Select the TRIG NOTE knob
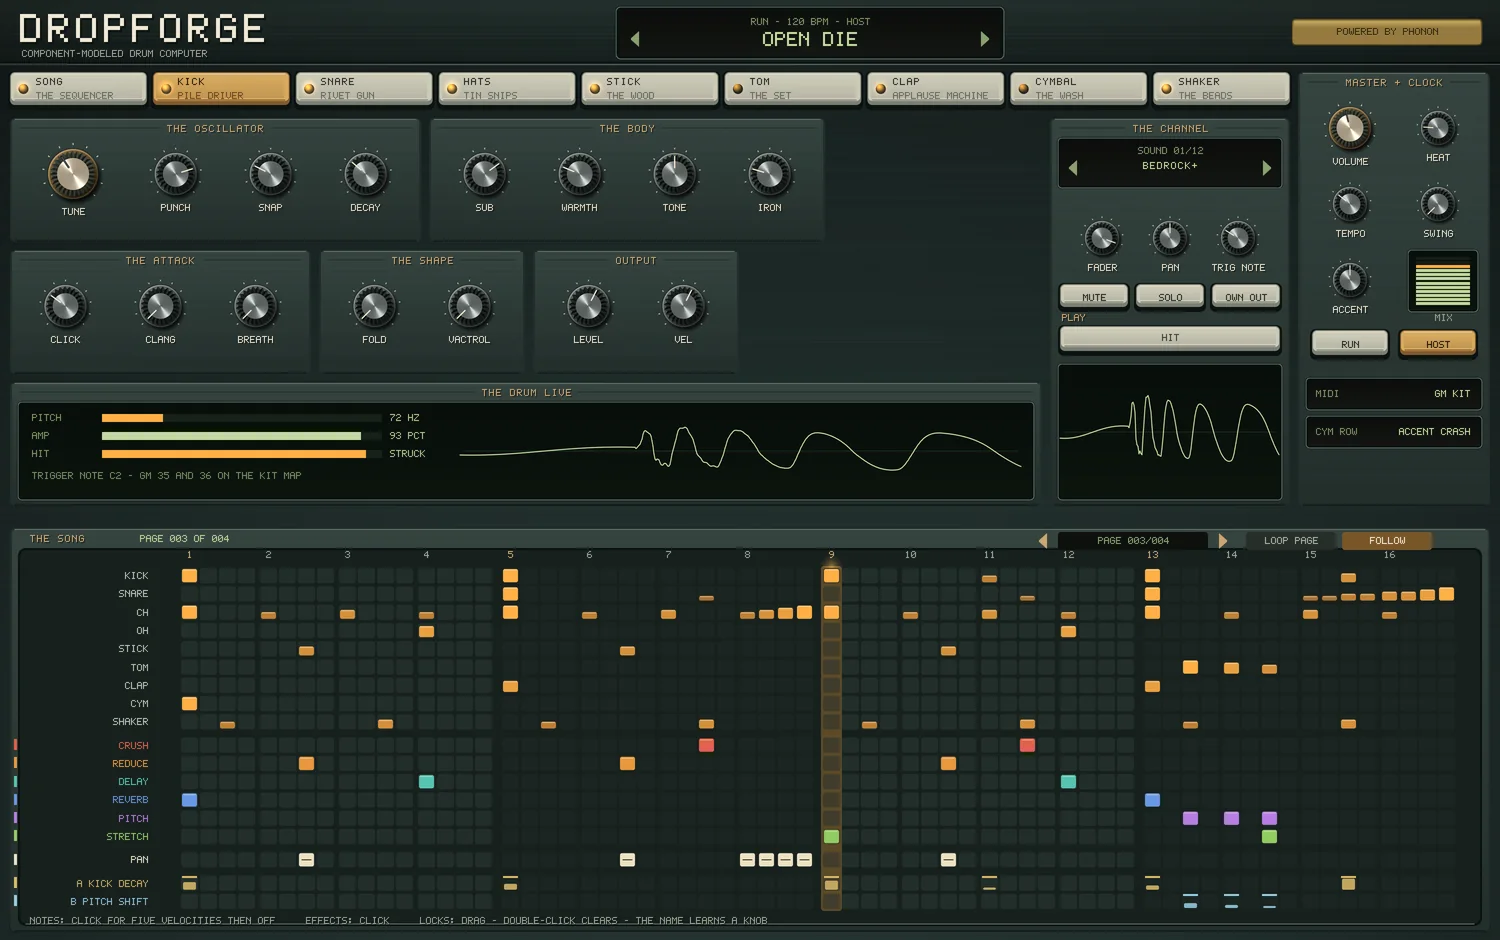The image size is (1500, 940). tap(1238, 238)
